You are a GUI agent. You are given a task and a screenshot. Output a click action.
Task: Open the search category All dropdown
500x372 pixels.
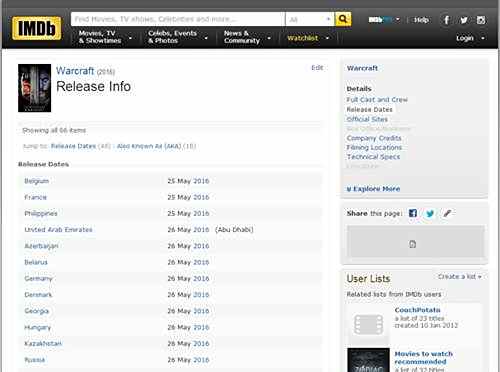[x=310, y=19]
